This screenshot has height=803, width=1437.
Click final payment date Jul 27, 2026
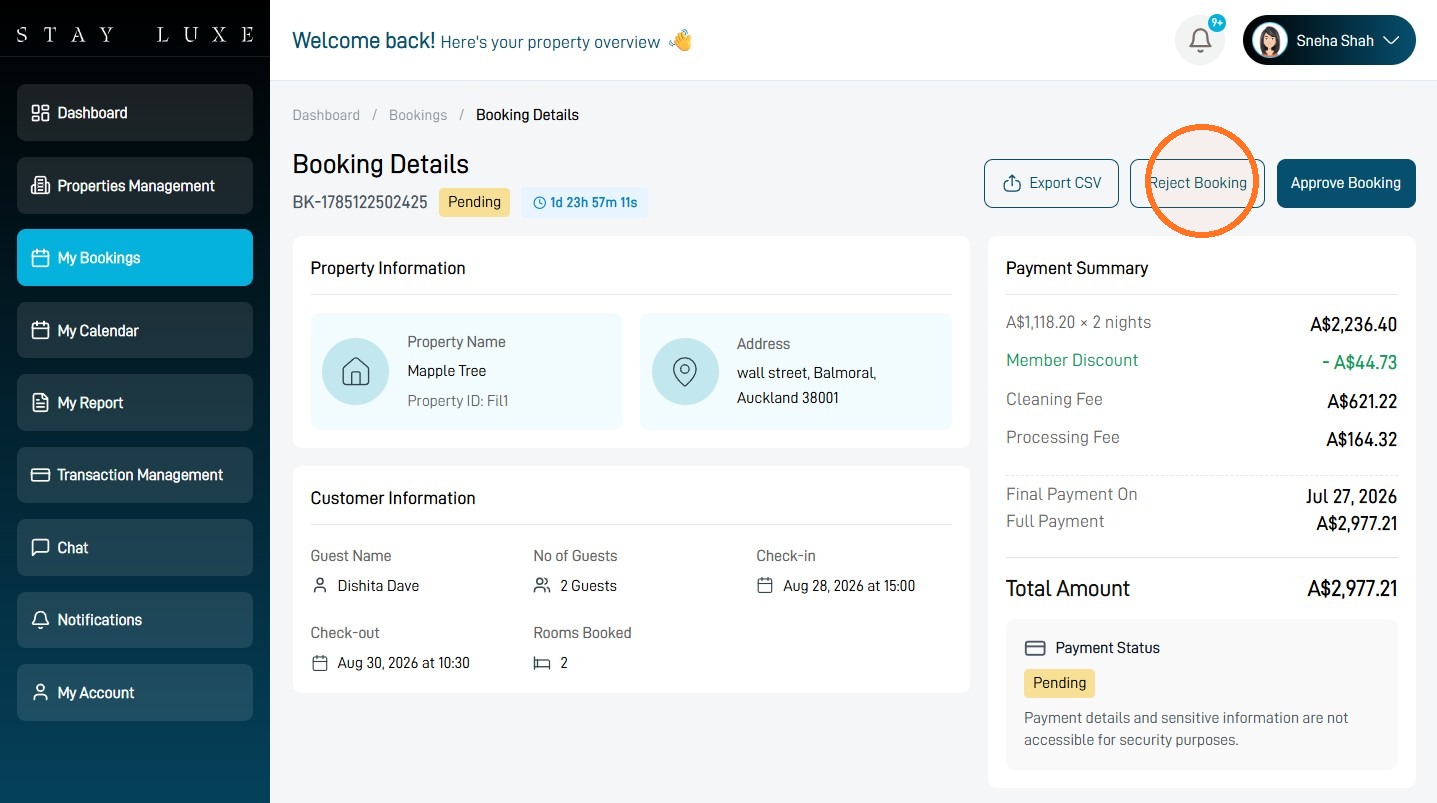click(x=1352, y=497)
